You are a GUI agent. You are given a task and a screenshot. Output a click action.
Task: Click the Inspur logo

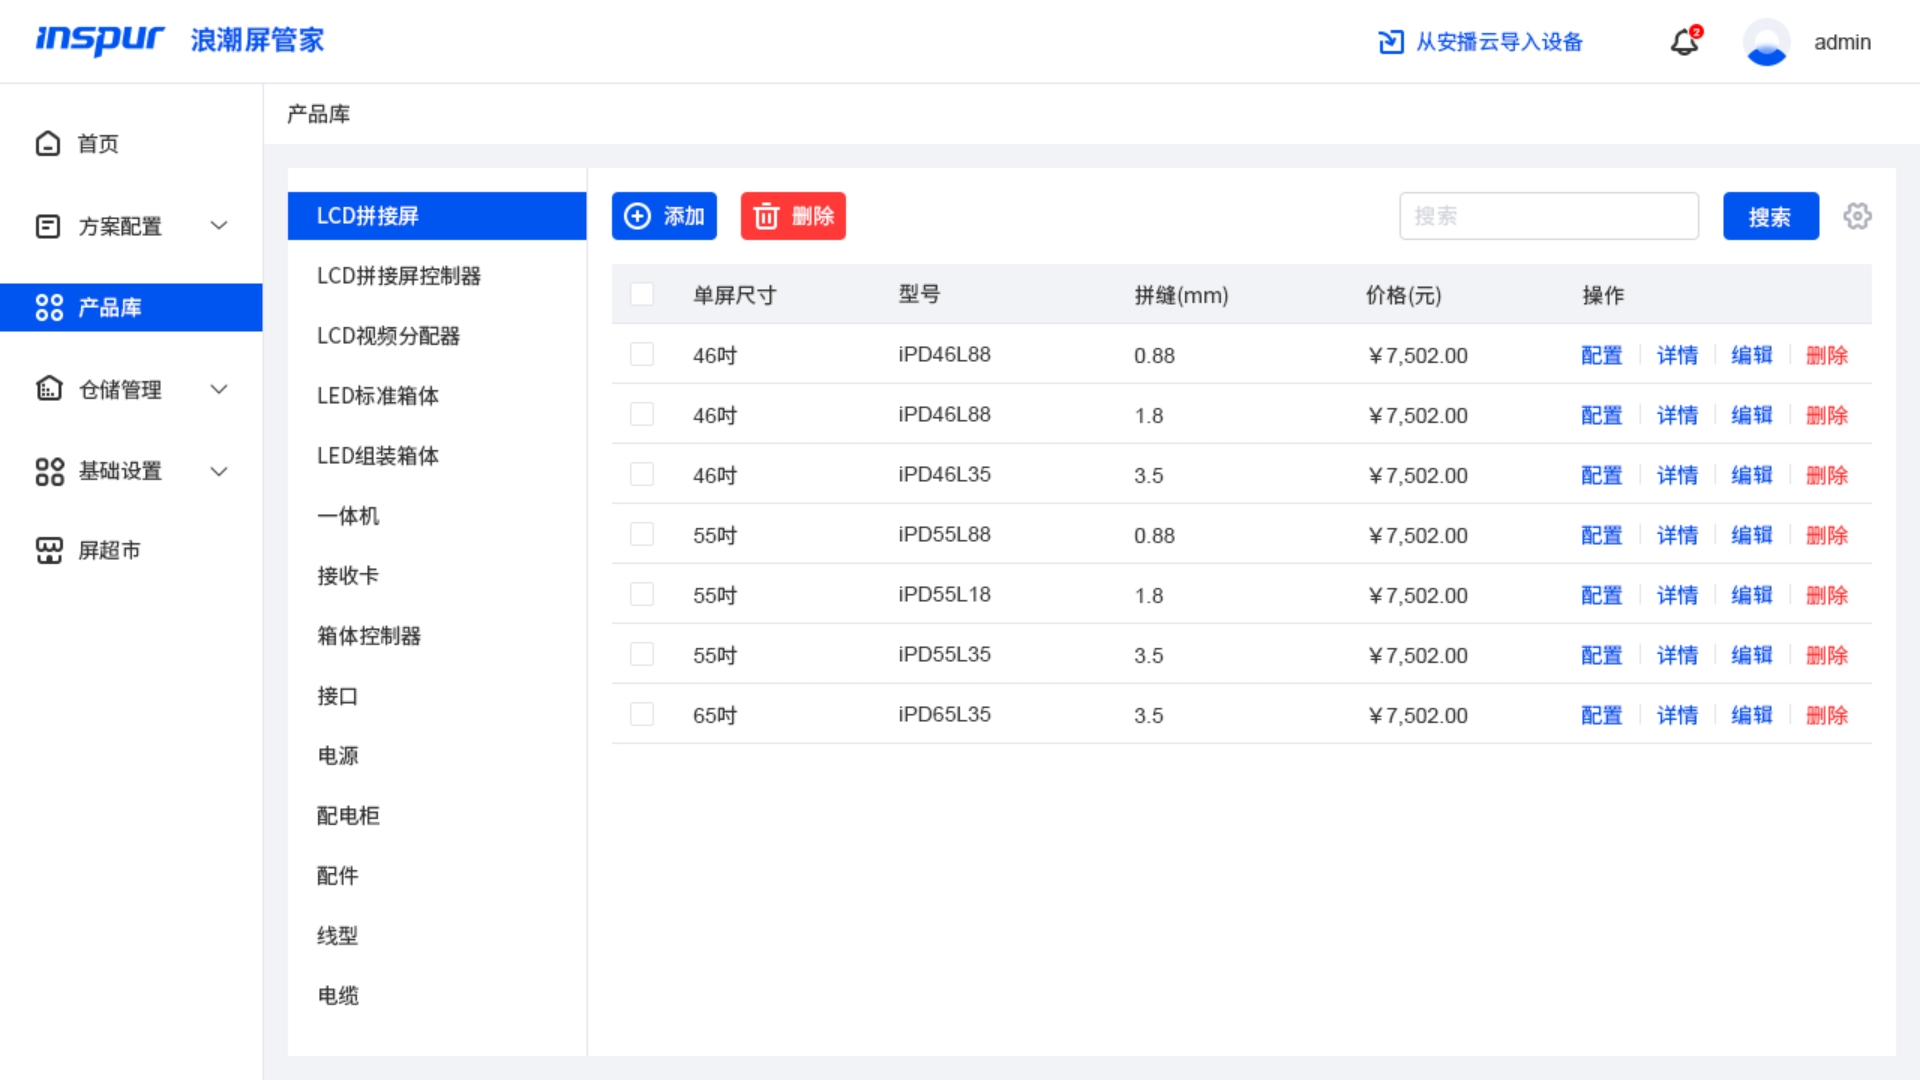coord(99,40)
